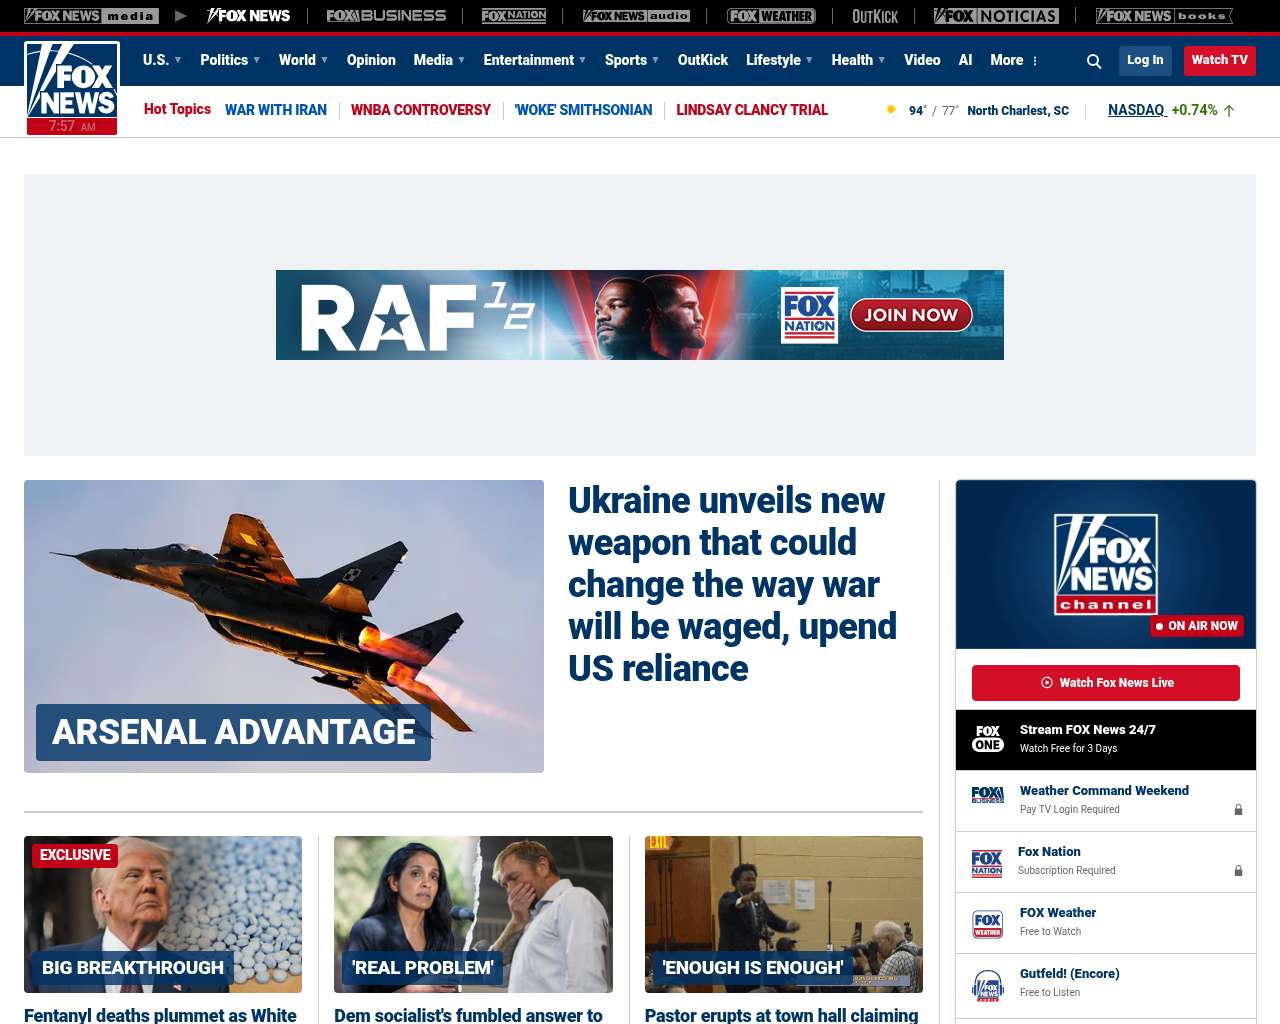Click the play arrow next to Fox News Media

coord(181,16)
